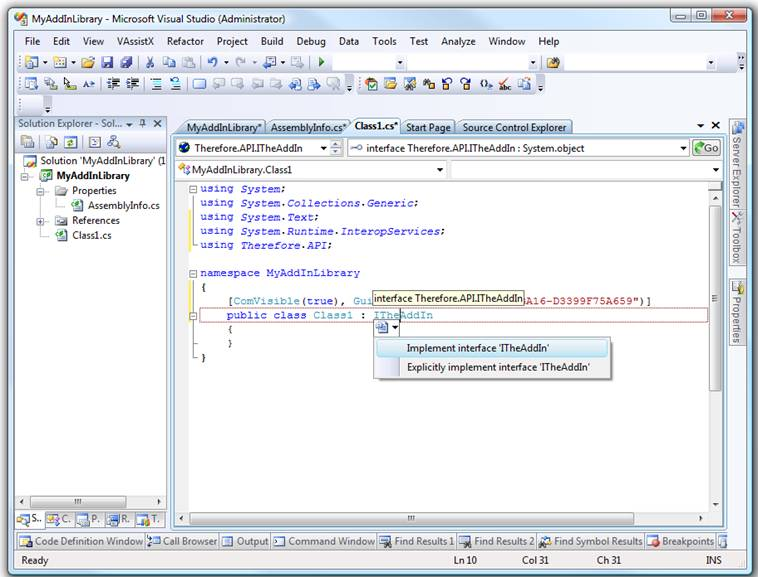The height and width of the screenshot is (577, 758).
Task: Switch to AssemblyInfo.cs tab
Action: pyautogui.click(x=308, y=128)
